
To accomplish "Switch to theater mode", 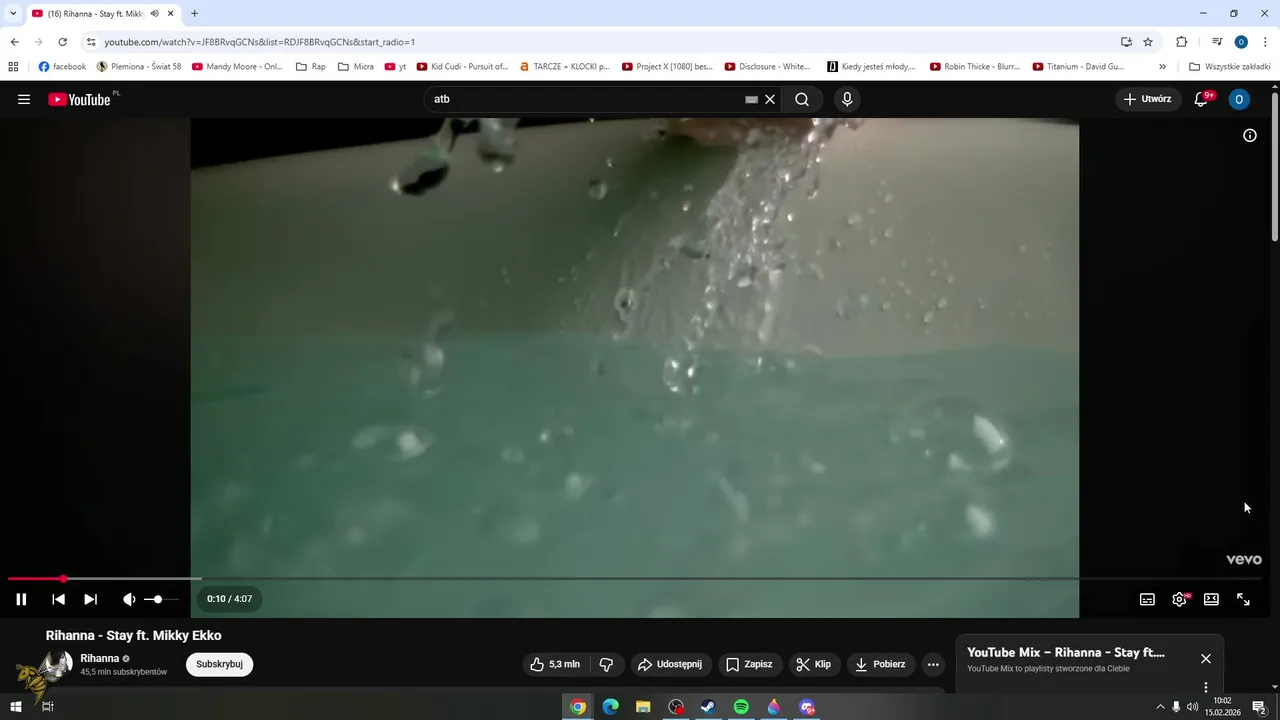I will click(x=1211, y=599).
